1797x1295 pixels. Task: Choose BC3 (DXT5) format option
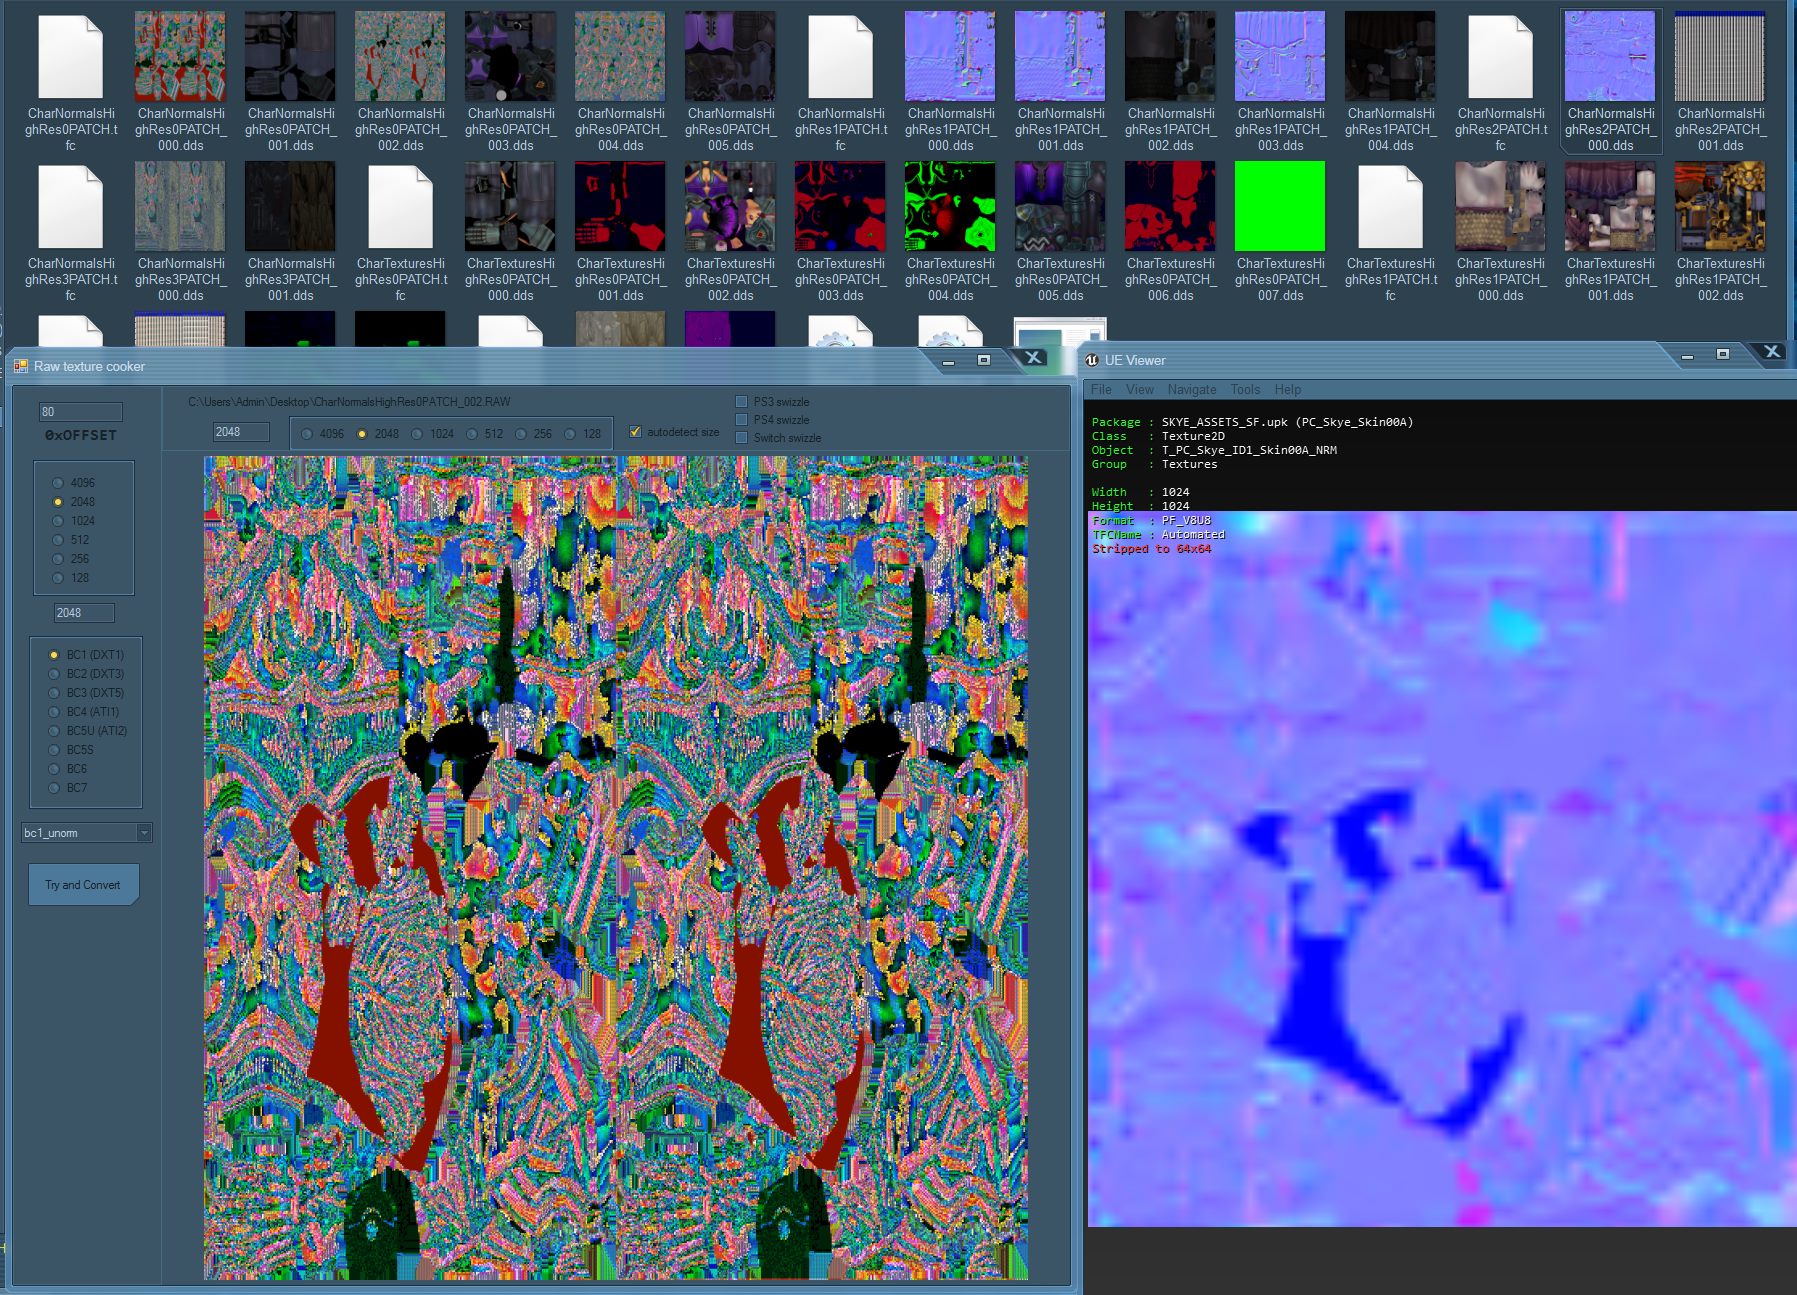pos(55,693)
